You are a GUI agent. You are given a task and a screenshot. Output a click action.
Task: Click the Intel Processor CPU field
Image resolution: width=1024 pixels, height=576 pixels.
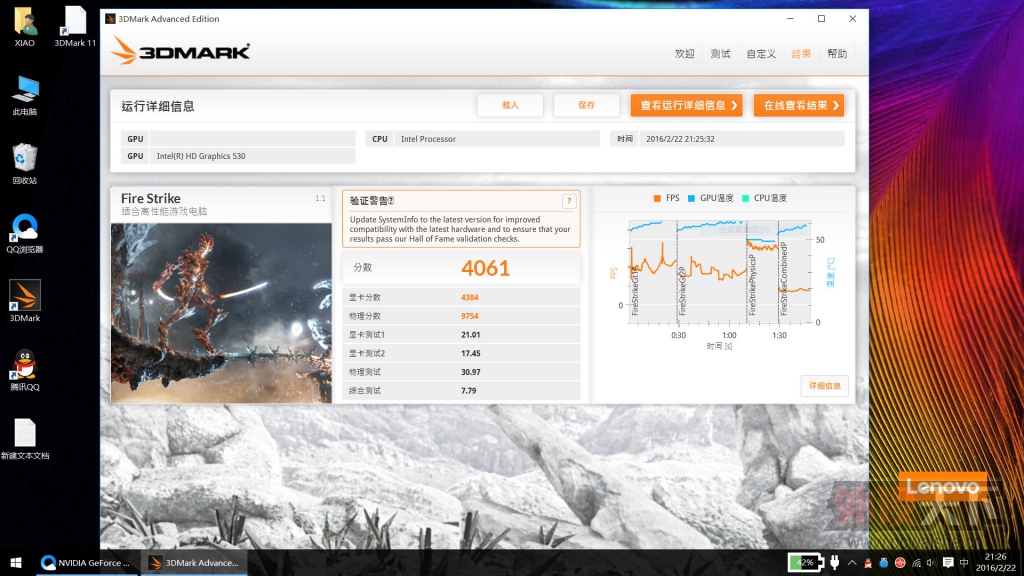pyautogui.click(x=496, y=139)
